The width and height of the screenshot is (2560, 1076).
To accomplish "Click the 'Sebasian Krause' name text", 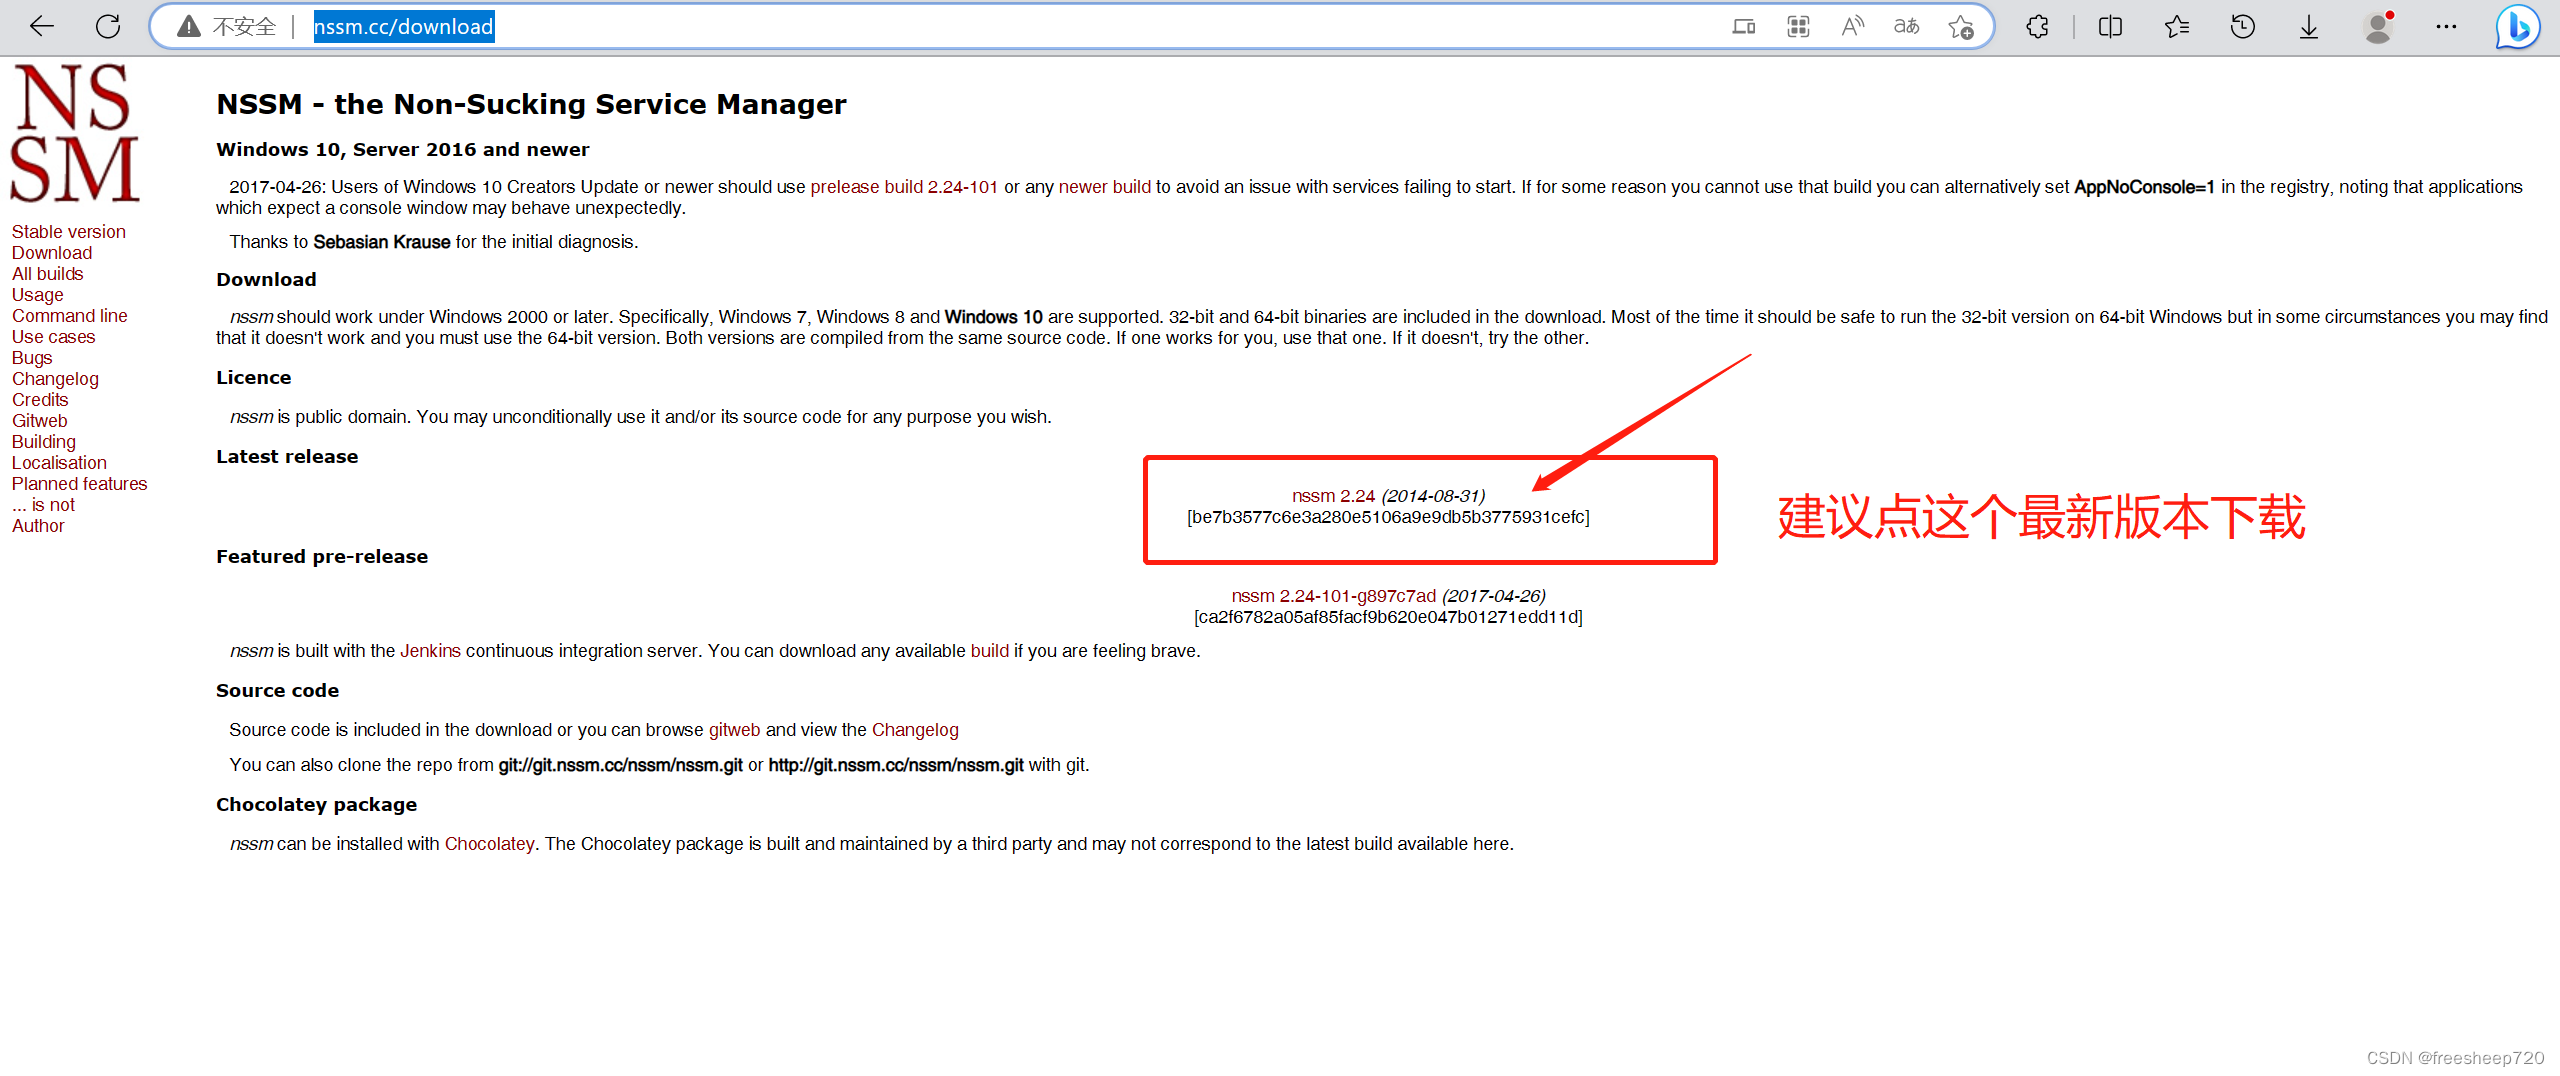I will point(382,242).
